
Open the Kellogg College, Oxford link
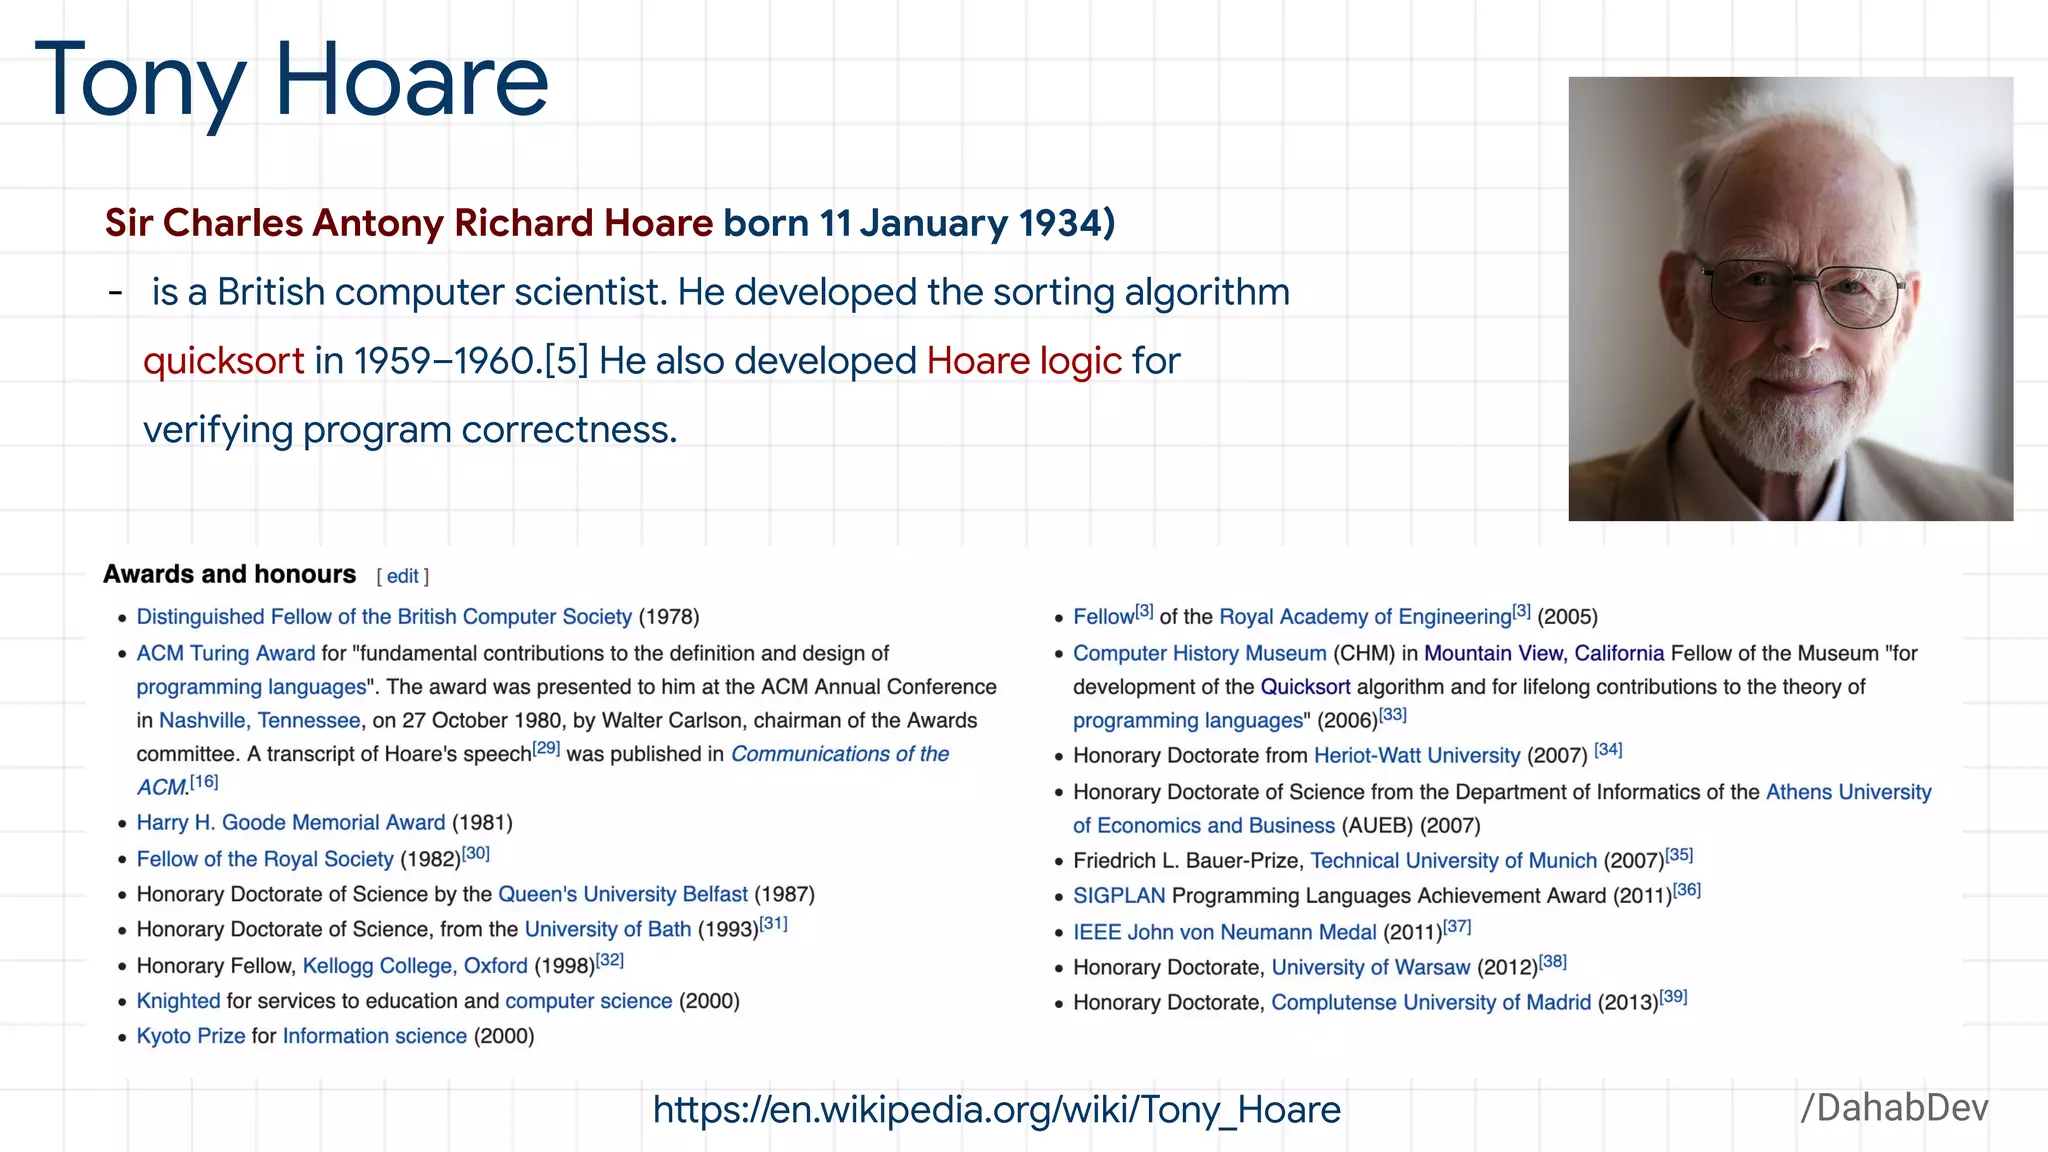pyautogui.click(x=415, y=966)
